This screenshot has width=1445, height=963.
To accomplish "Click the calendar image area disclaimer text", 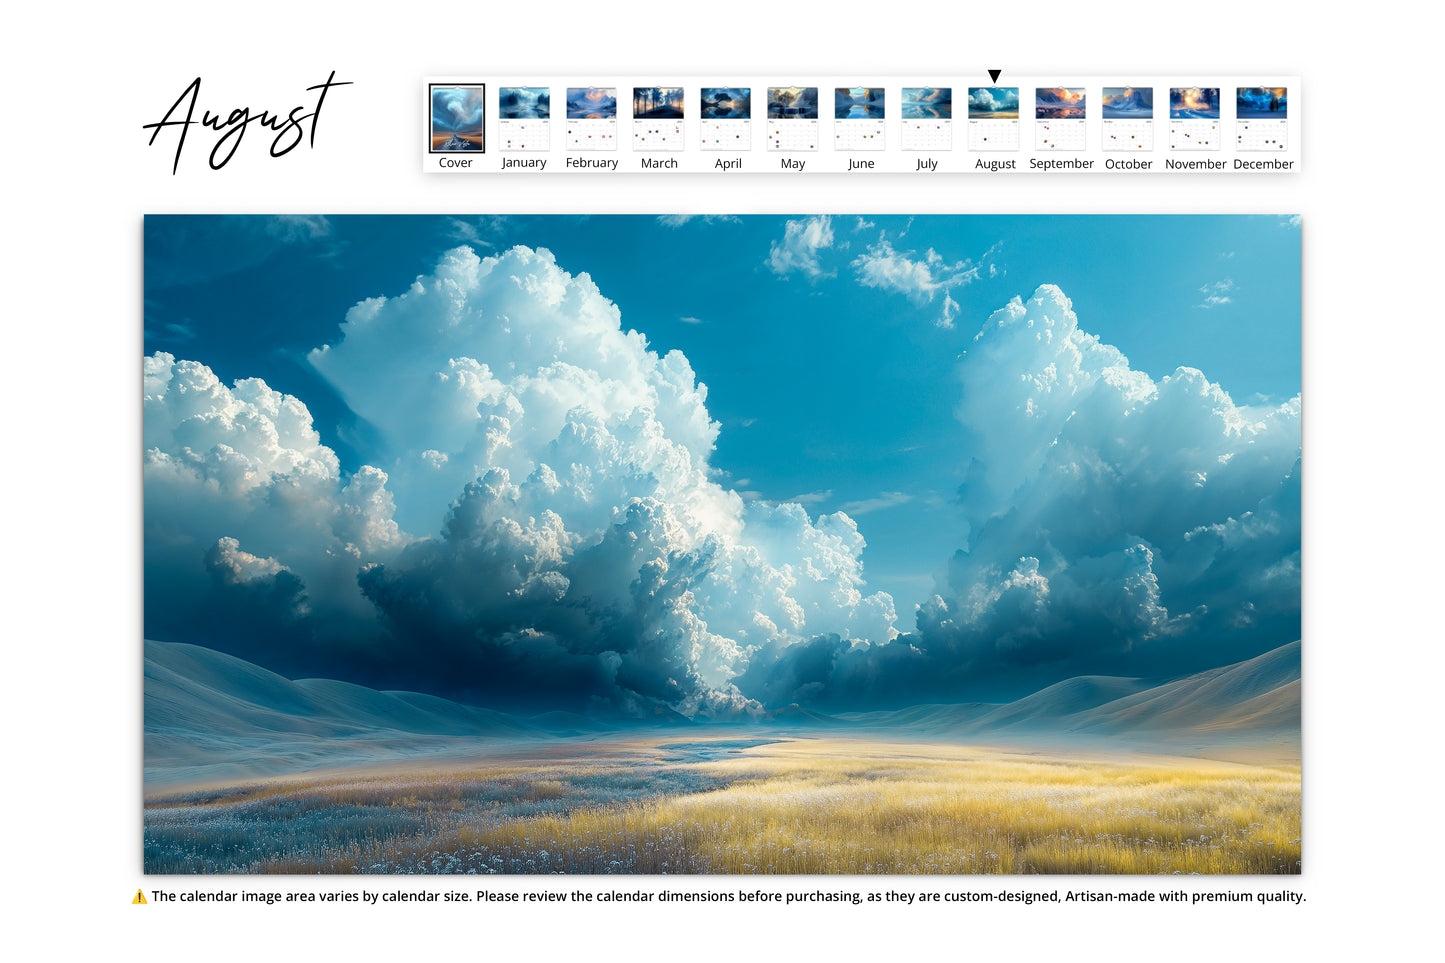I will 729,897.
